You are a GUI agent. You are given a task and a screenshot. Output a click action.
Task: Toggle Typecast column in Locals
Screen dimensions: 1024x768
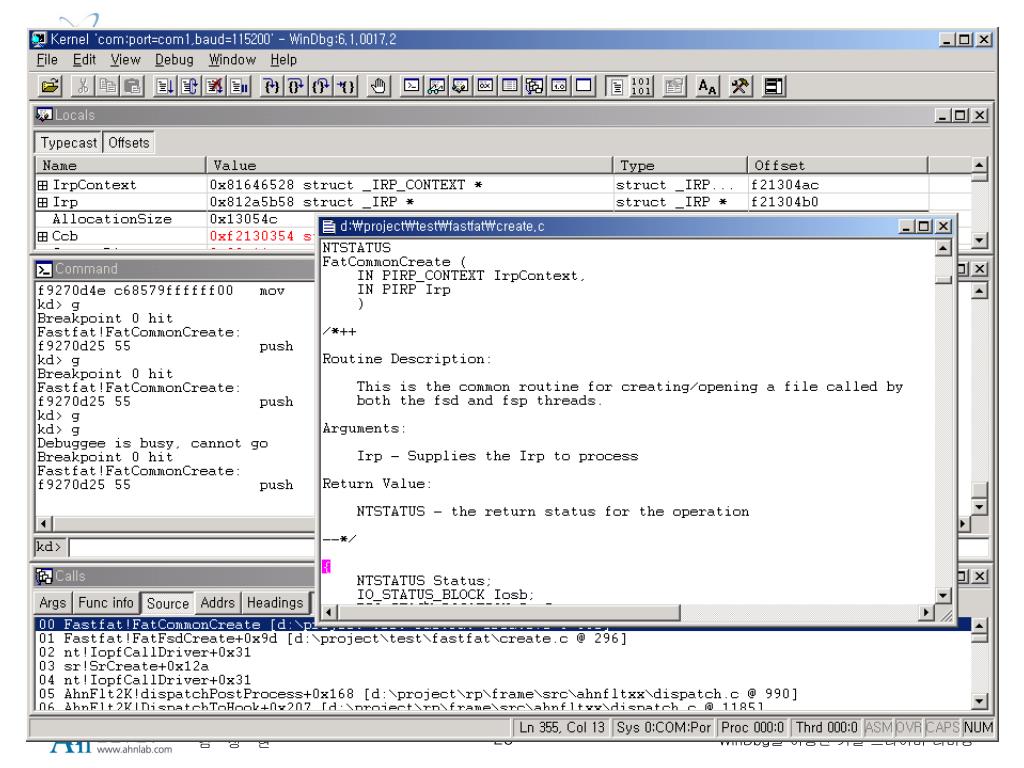coord(69,142)
